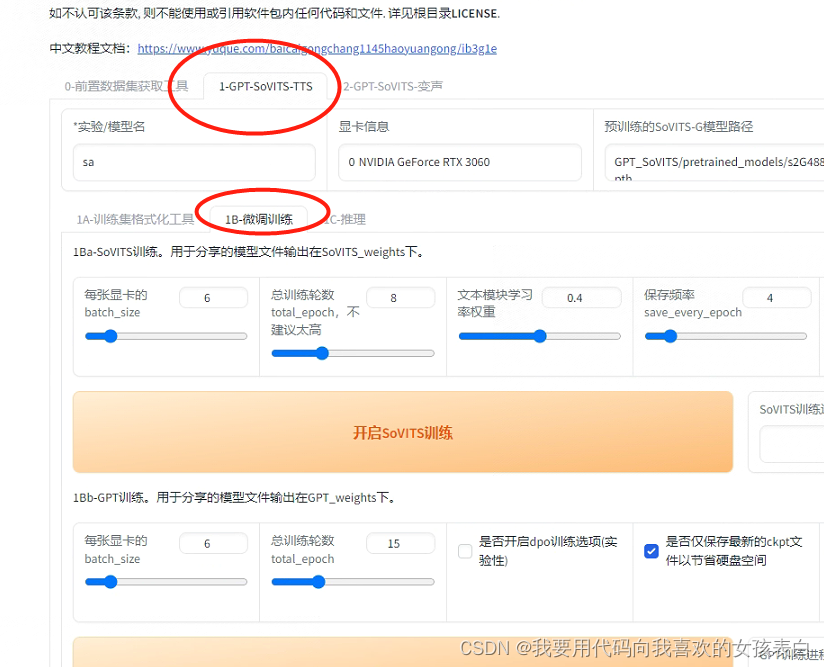Click the 显卡信息 field showing RTX 3060
Screen dimensions: 824x667
pyautogui.click(x=460, y=162)
